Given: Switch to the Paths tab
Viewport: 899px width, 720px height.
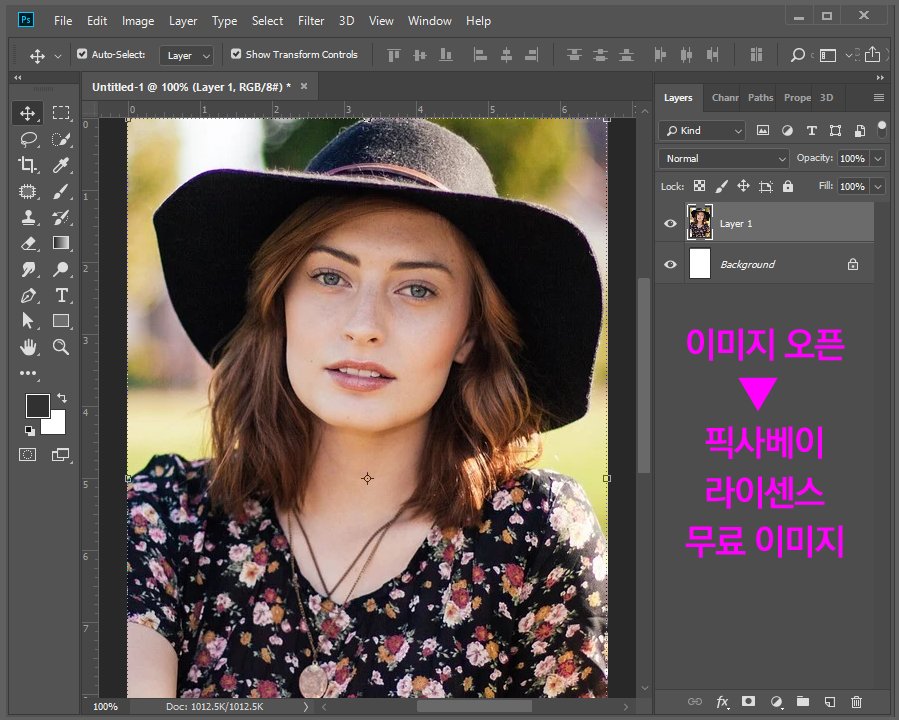Looking at the screenshot, I should 760,98.
